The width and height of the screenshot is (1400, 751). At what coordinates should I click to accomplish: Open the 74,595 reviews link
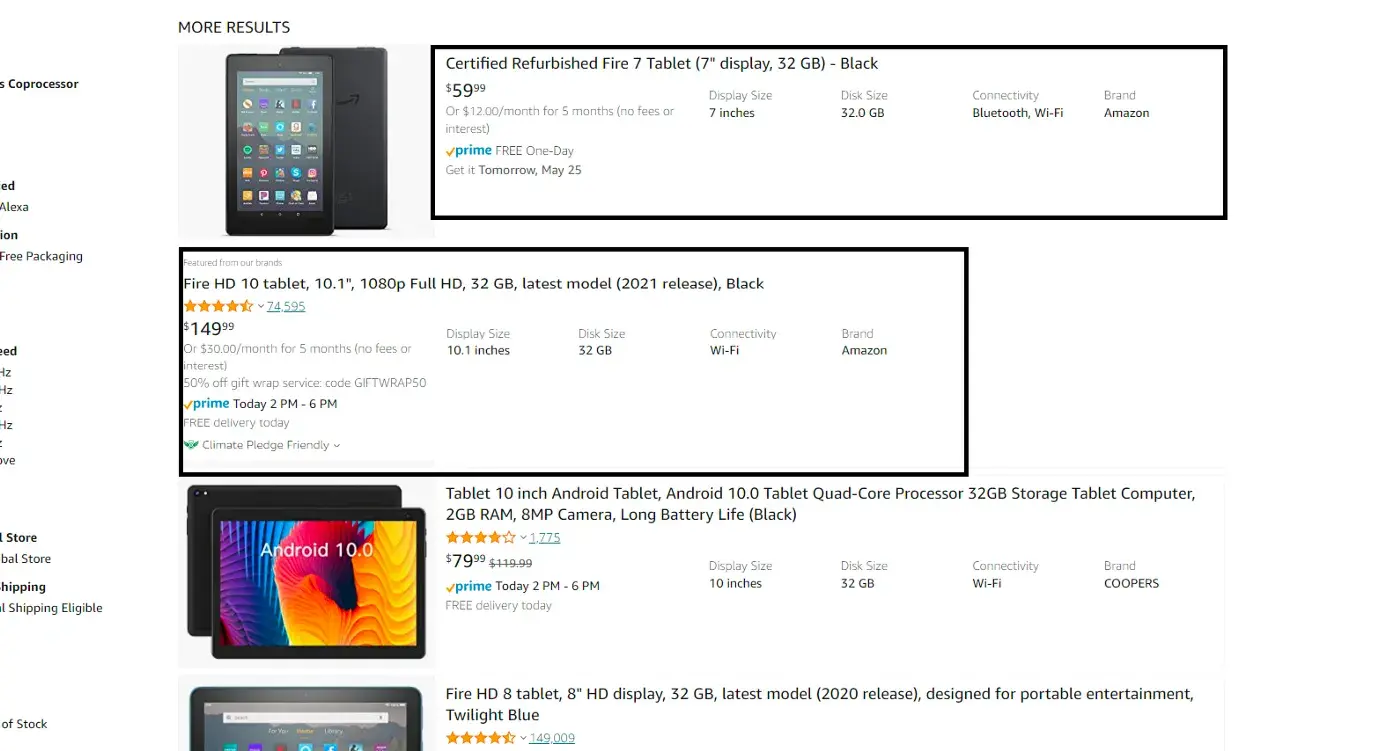coord(286,306)
